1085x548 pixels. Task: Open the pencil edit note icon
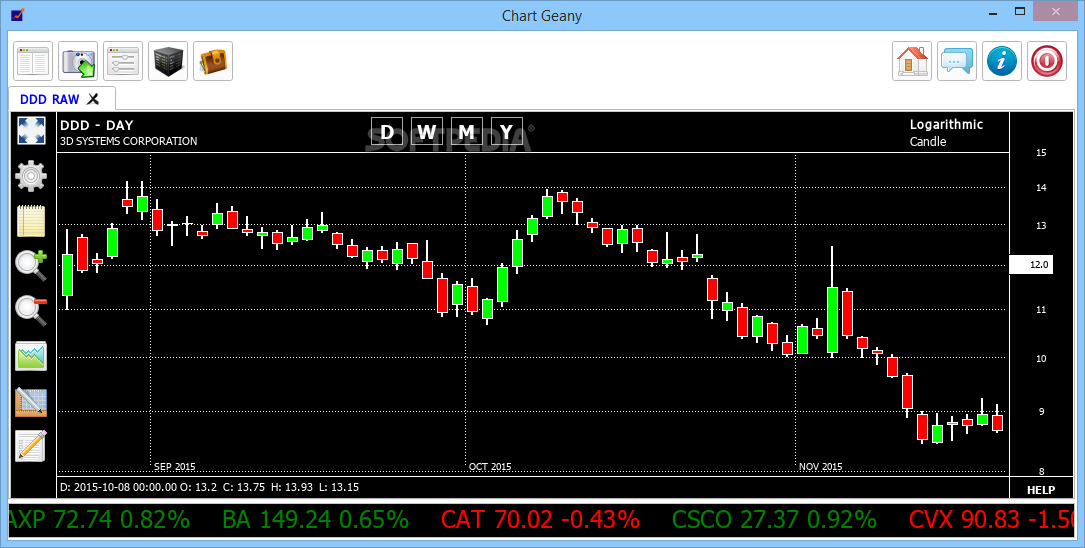pos(31,446)
